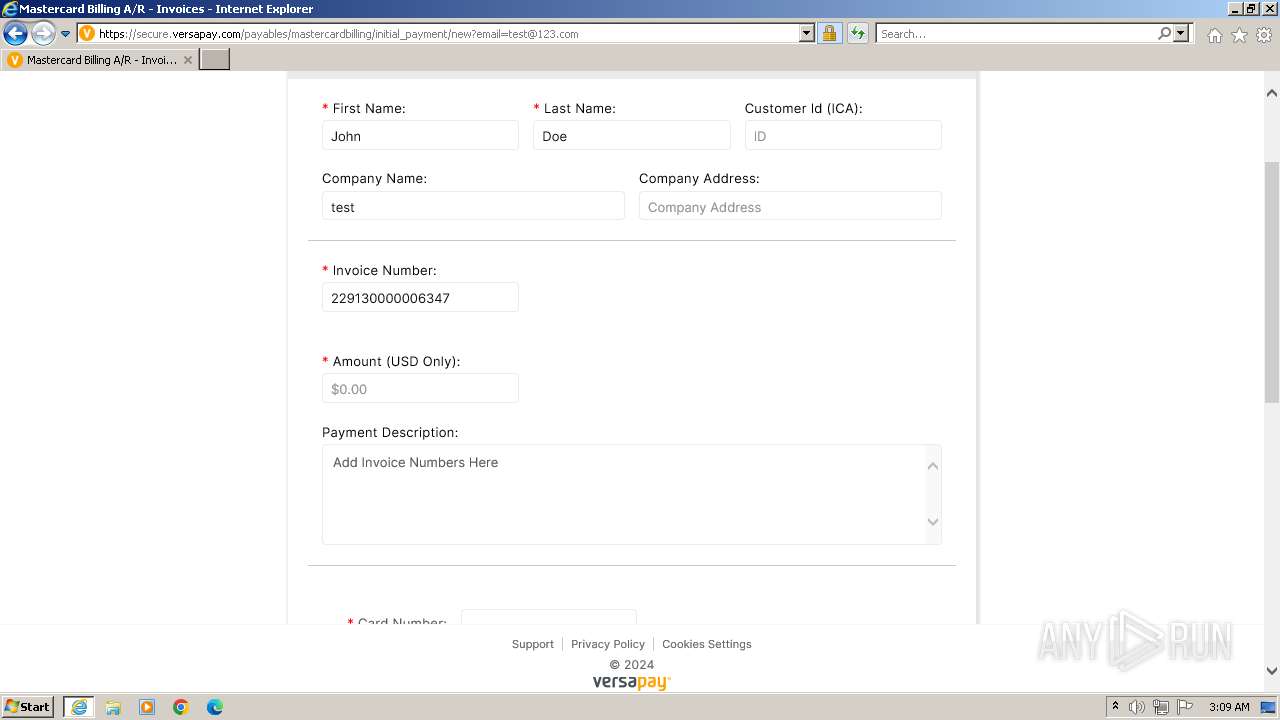Open Microsoft Edge in the taskbar
This screenshot has height=720, width=1280.
[215, 707]
